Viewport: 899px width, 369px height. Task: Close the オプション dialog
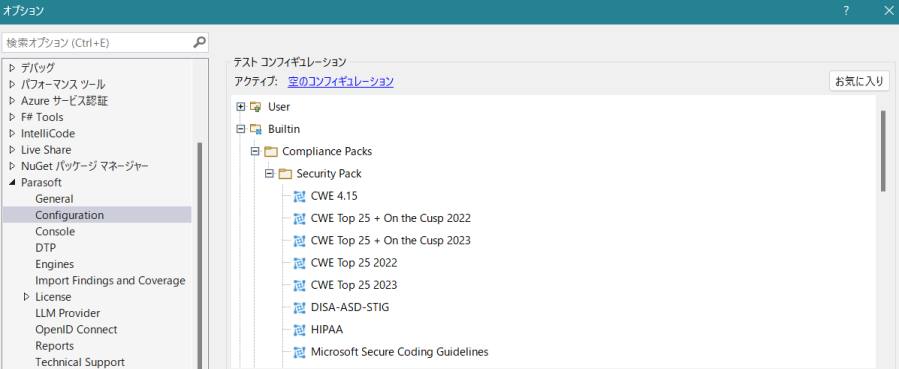(x=888, y=11)
